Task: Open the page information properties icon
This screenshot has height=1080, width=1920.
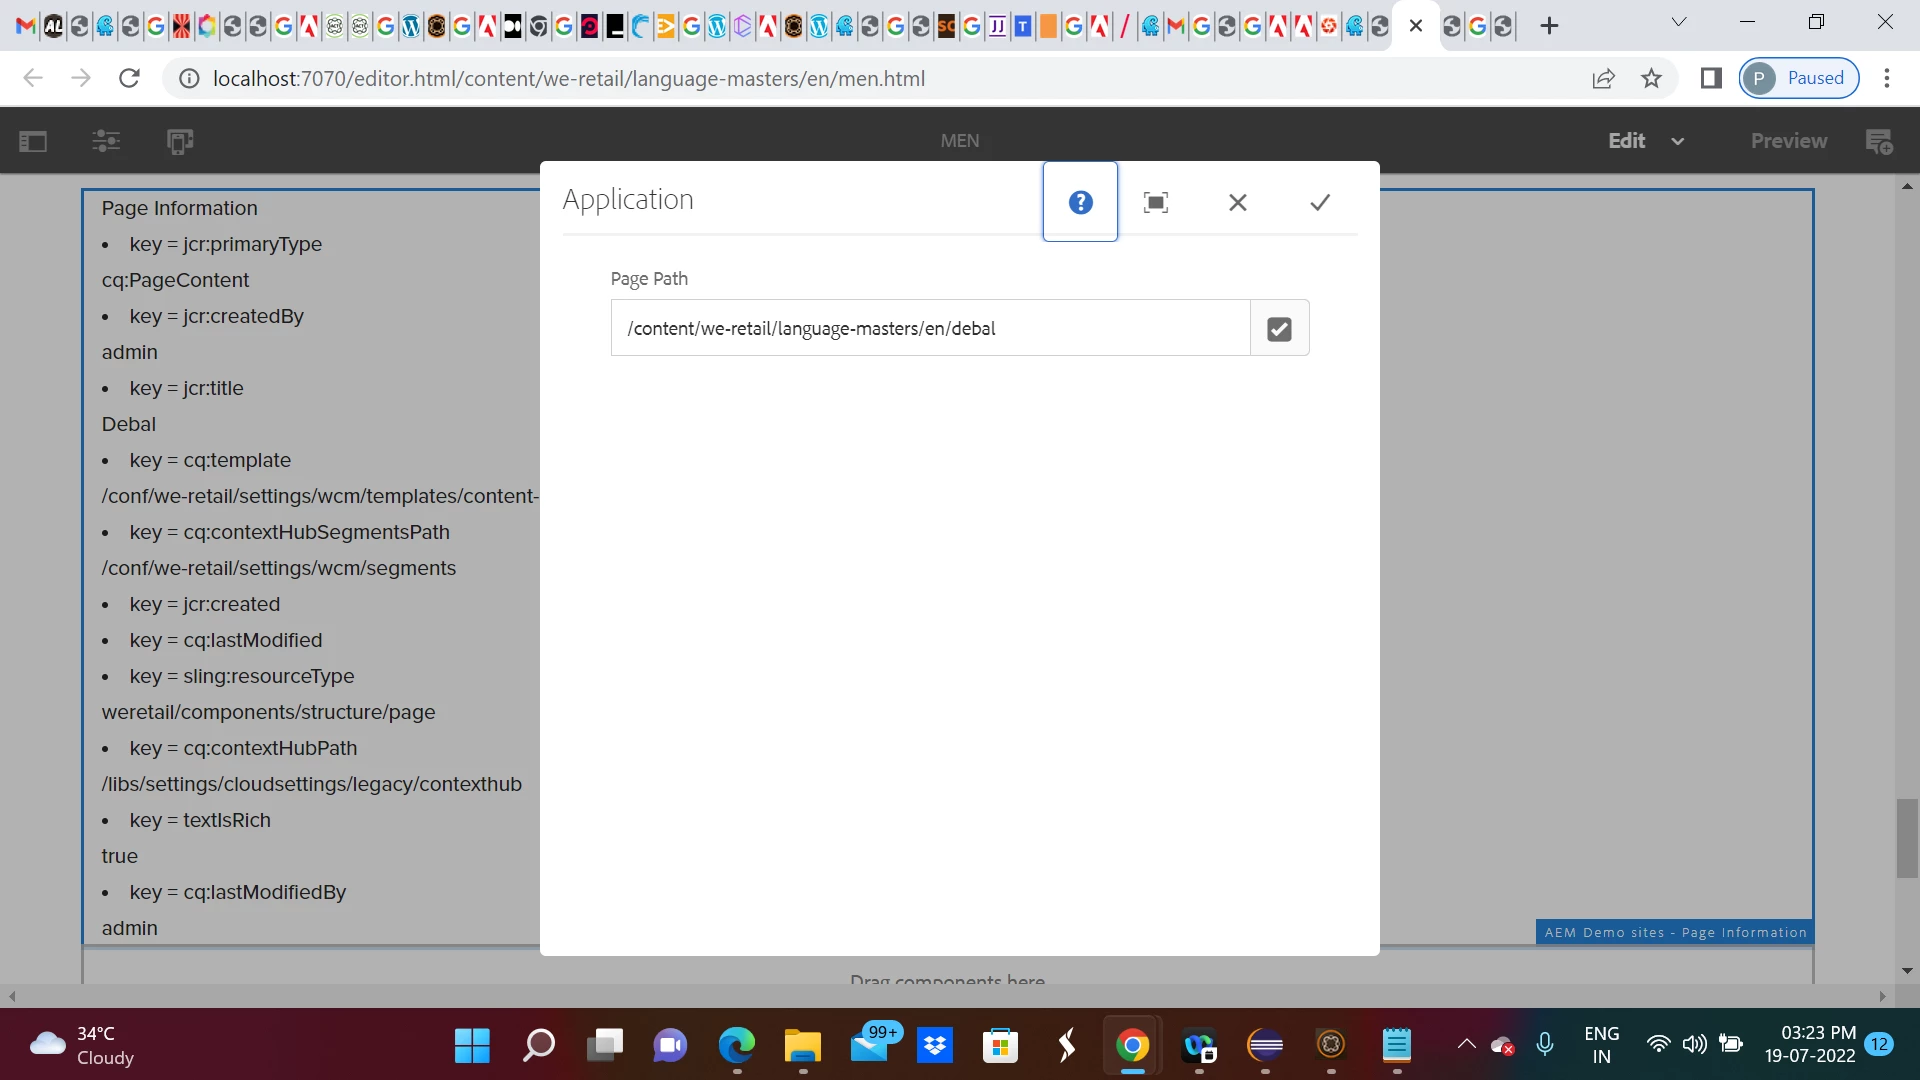Action: (x=106, y=141)
